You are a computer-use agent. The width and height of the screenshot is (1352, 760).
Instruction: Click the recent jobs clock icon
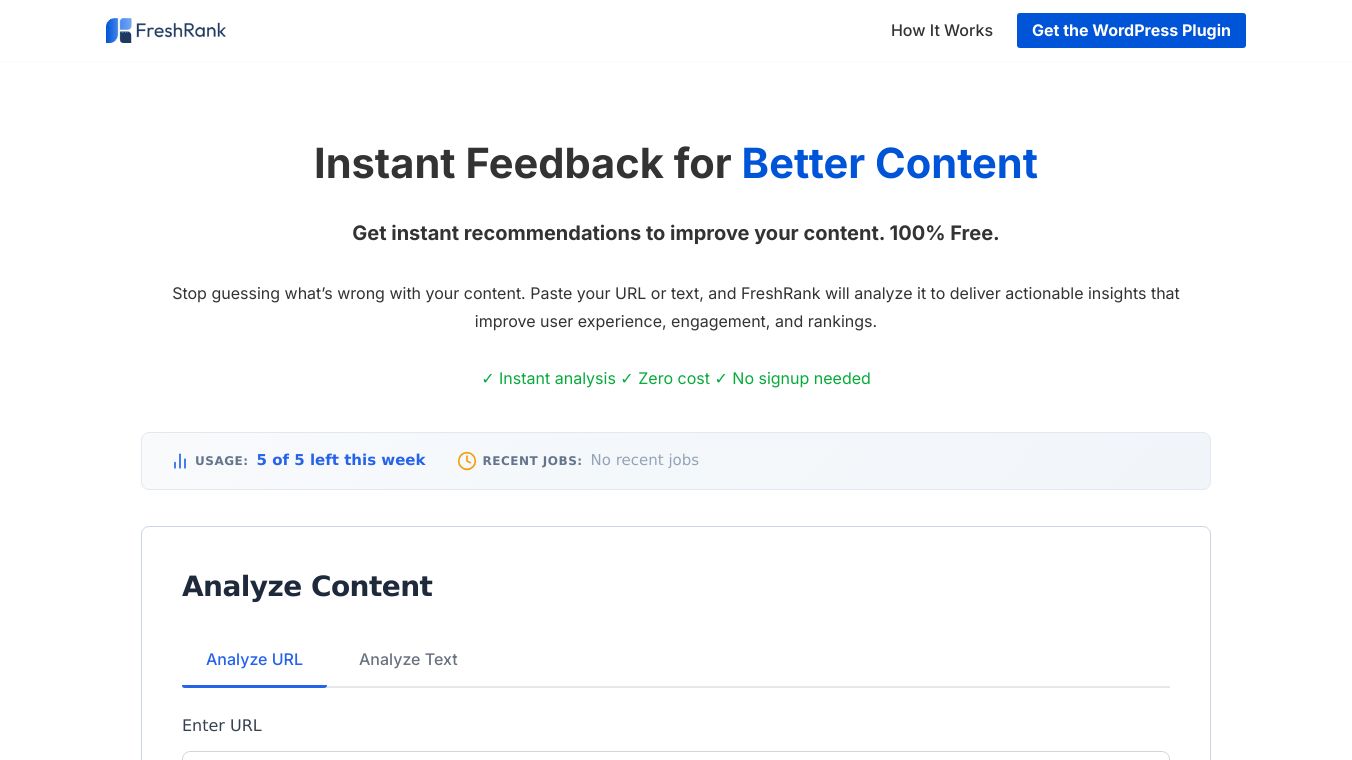(467, 461)
